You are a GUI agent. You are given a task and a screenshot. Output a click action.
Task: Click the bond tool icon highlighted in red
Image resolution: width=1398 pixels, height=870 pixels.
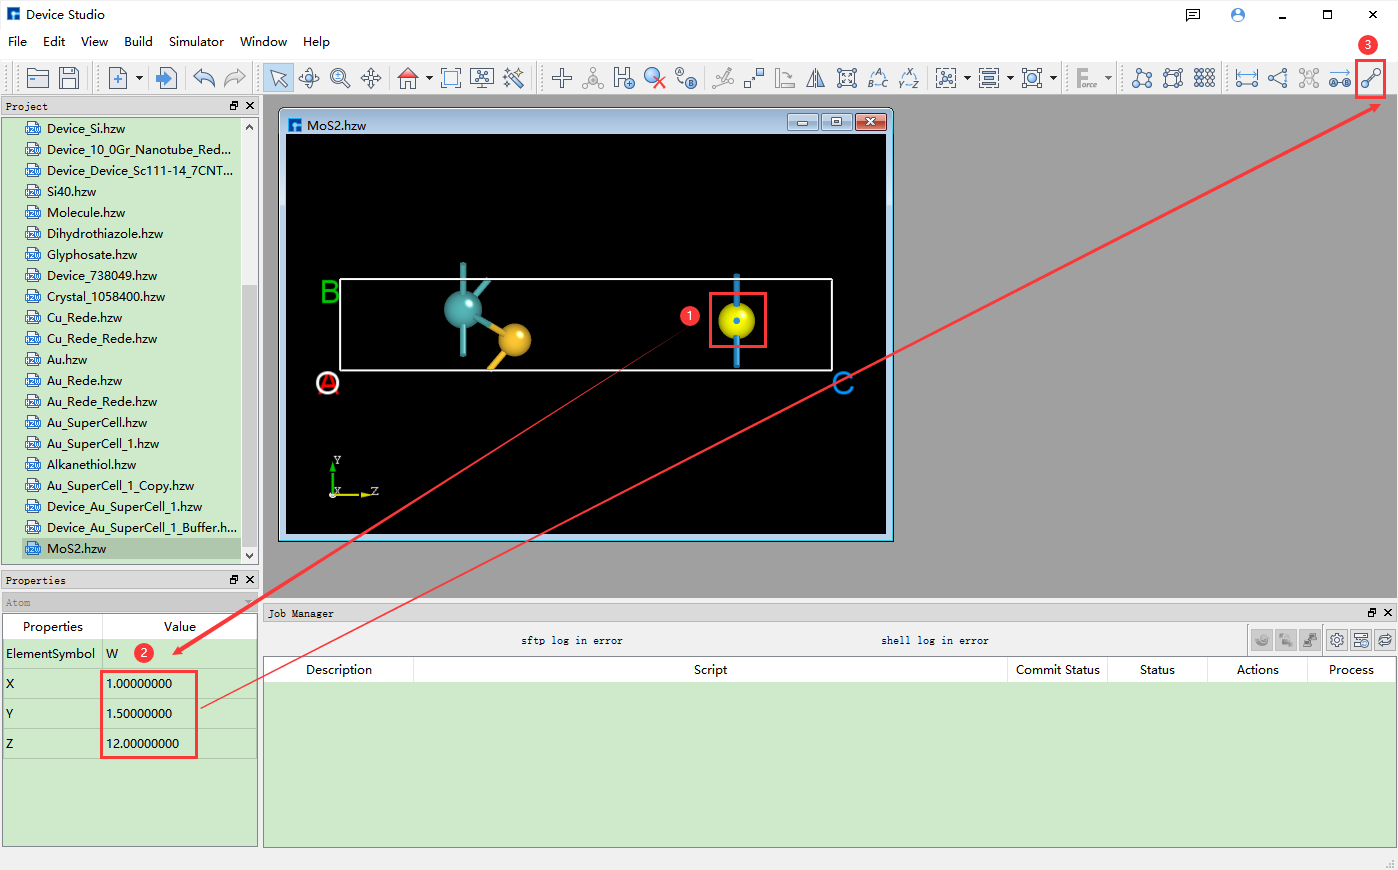pos(1371,78)
